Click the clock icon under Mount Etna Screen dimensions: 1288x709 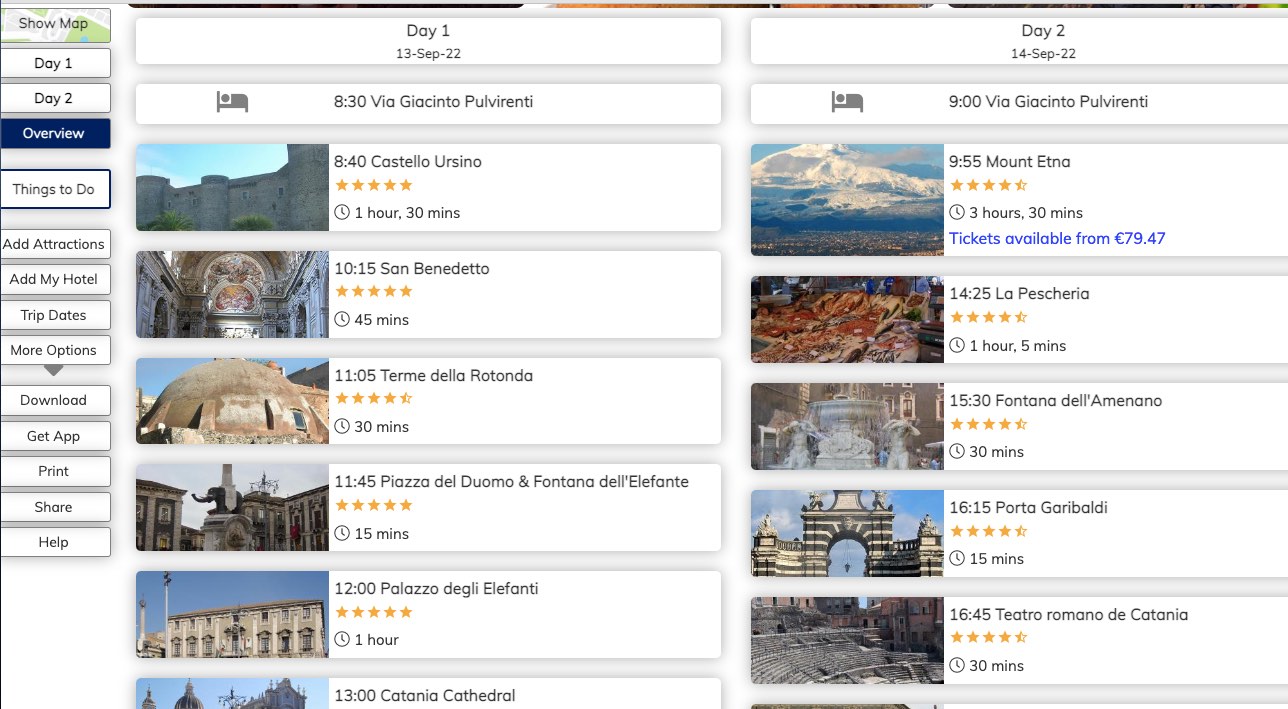[x=957, y=213]
